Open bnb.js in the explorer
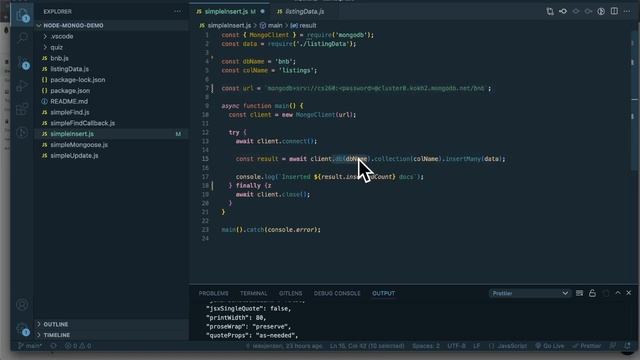This screenshot has height=360, width=640. 111,58
